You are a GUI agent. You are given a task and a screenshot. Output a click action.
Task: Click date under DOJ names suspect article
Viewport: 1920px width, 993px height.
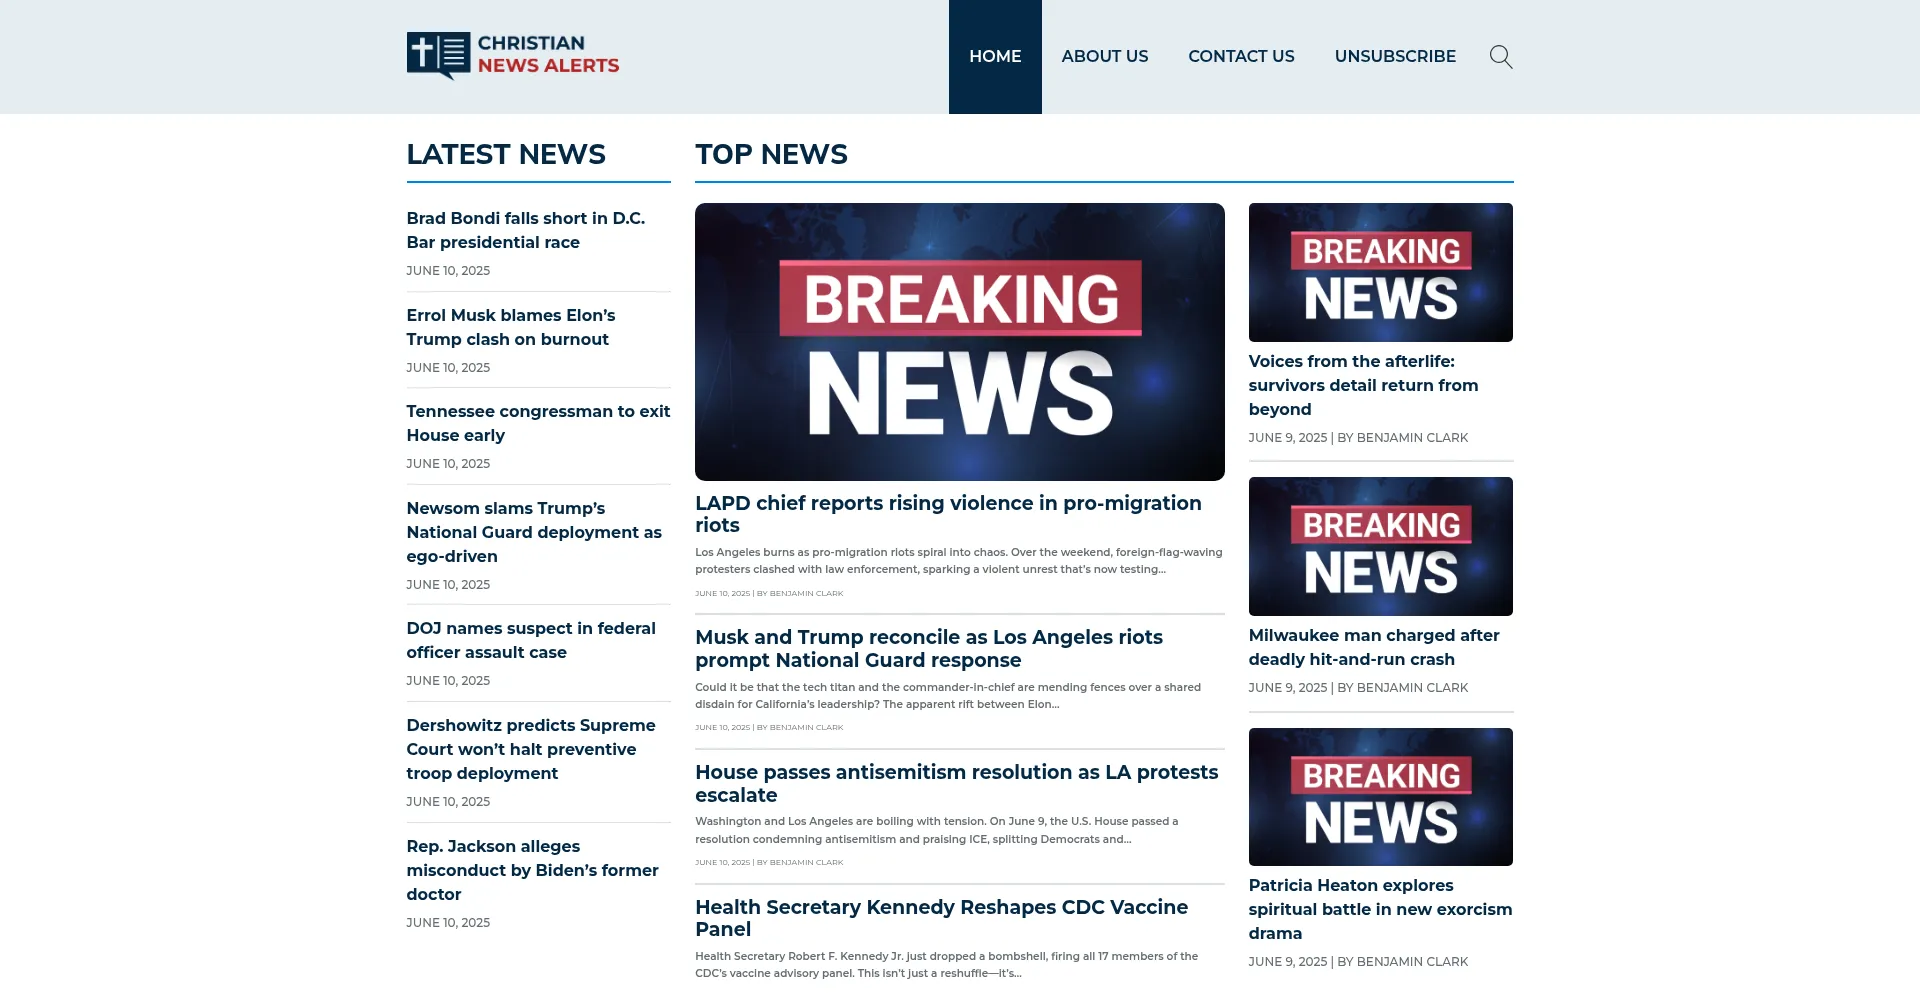[448, 681]
